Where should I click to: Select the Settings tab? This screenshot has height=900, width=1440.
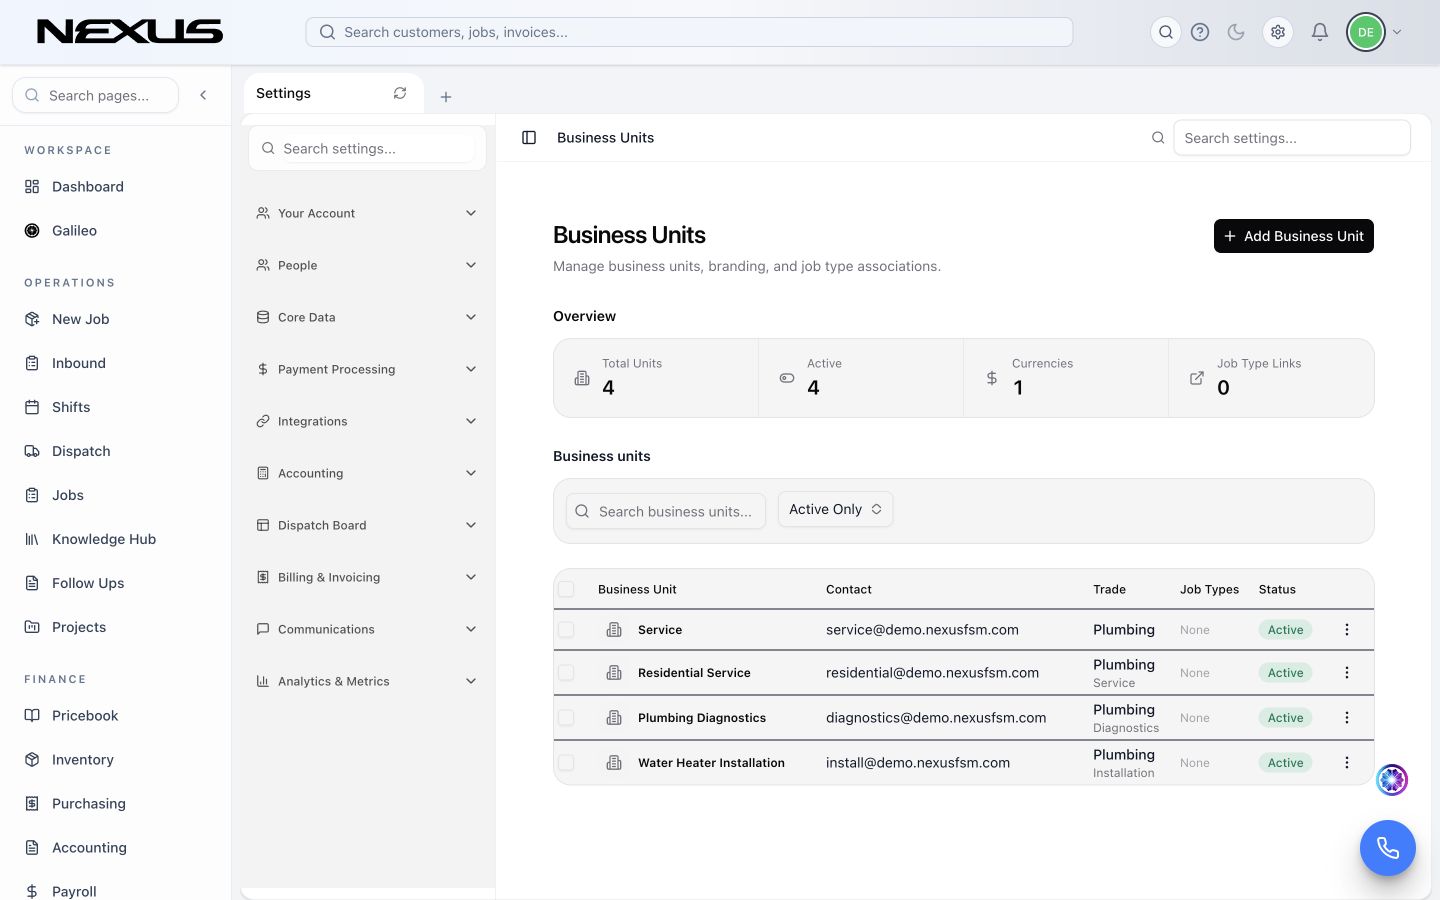[334, 93]
